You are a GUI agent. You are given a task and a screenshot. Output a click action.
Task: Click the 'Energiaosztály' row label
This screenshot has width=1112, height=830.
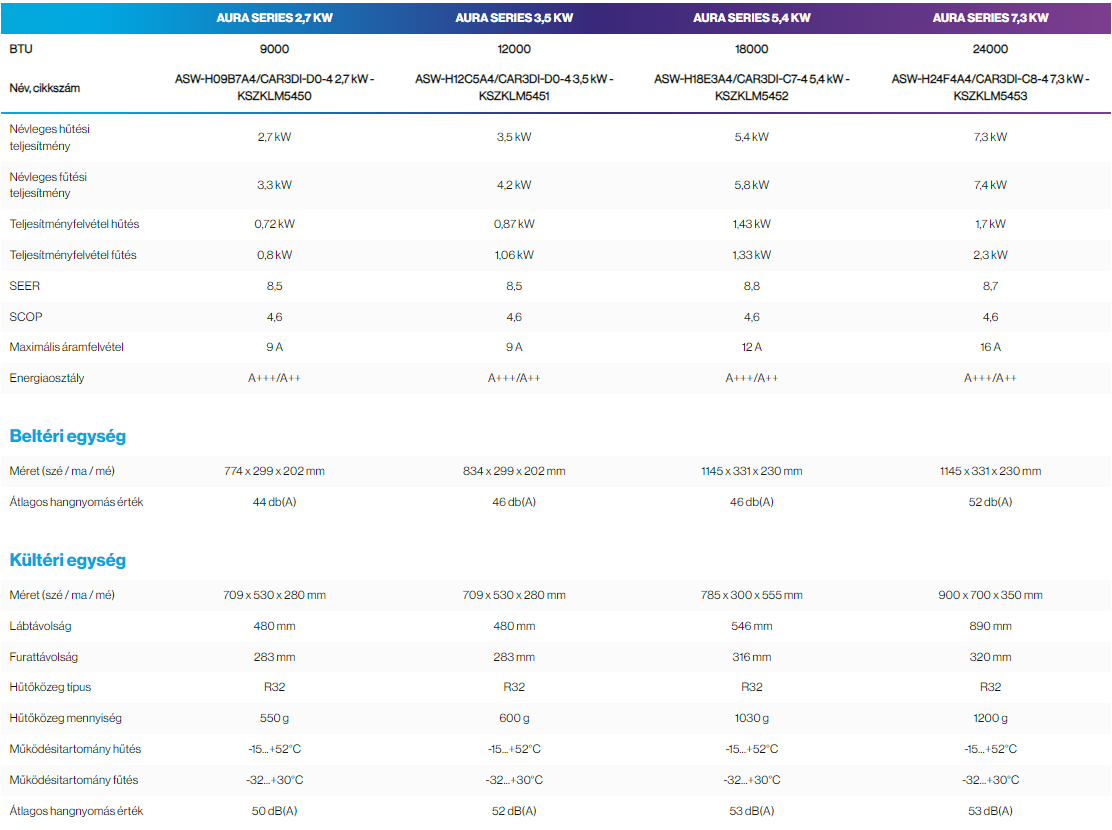47,379
